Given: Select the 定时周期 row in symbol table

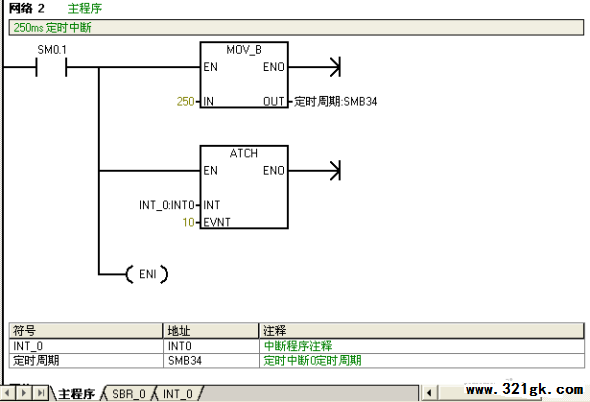Looking at the screenshot, I should click(x=297, y=361).
